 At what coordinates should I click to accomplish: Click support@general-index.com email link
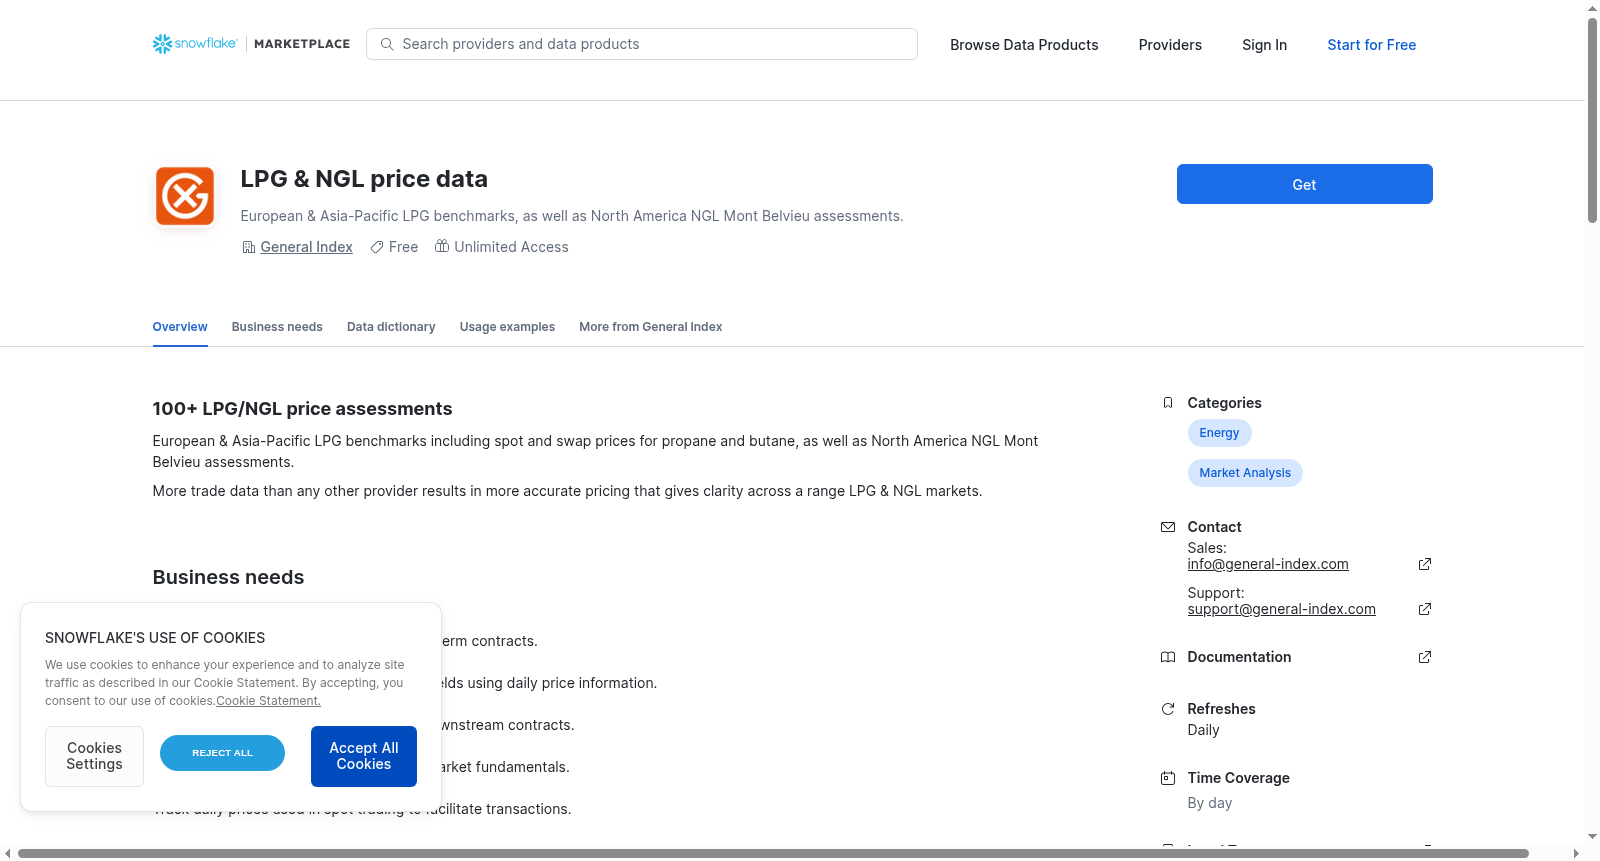coord(1281,609)
